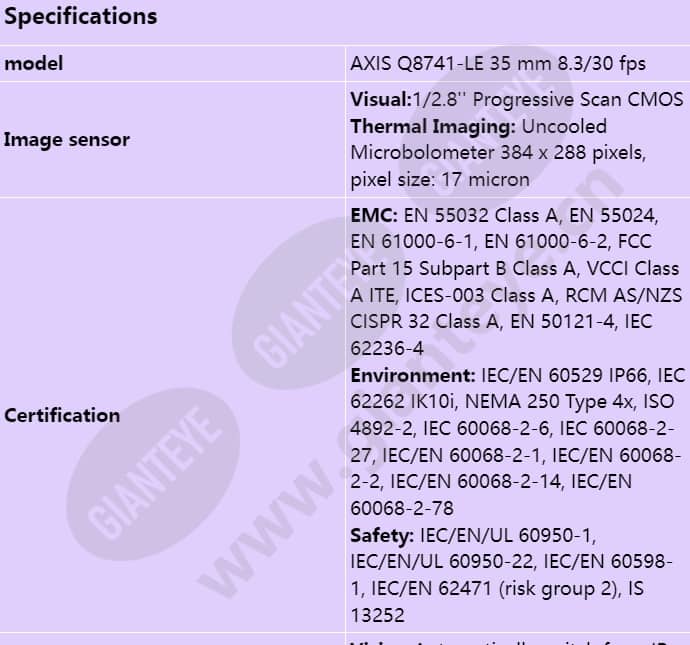Click the model row label

[34, 63]
